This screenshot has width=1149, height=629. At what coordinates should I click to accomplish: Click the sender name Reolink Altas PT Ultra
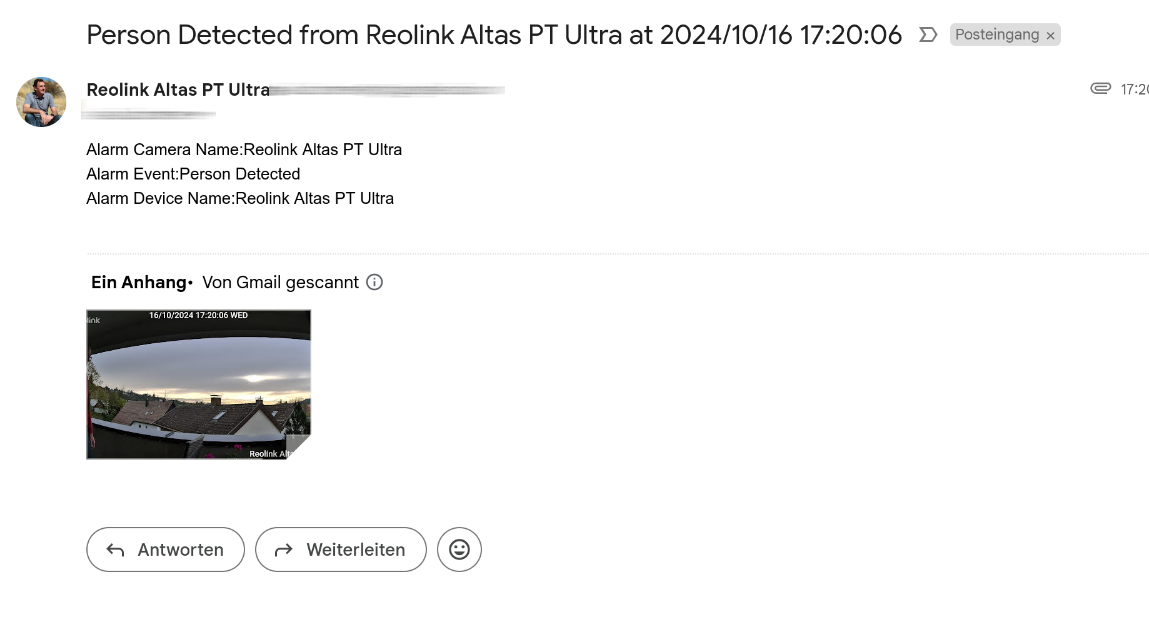pyautogui.click(x=178, y=90)
